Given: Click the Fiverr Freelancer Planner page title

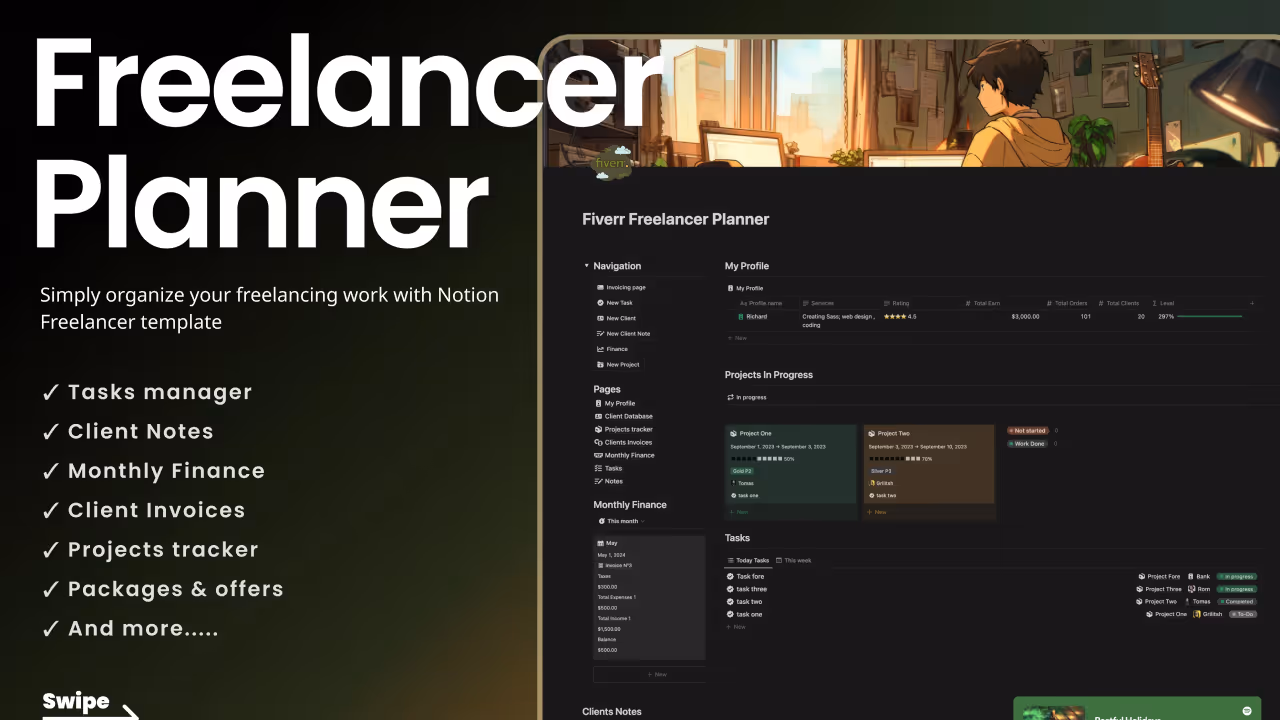Looking at the screenshot, I should pyautogui.click(x=676, y=219).
